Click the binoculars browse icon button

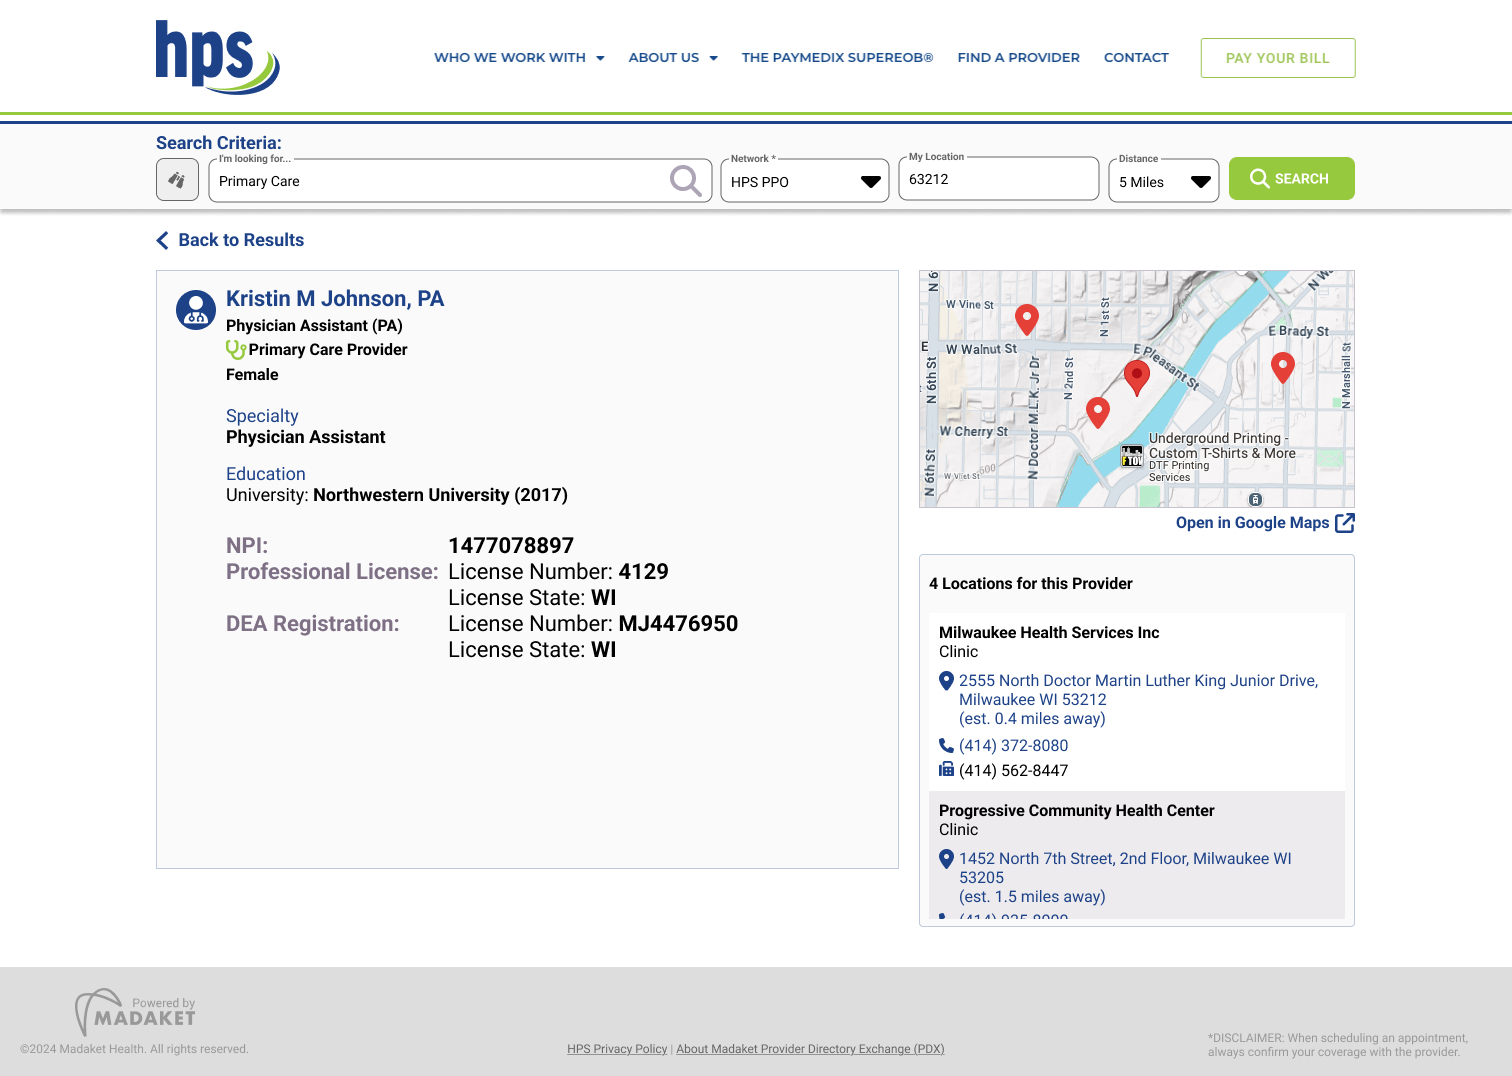tap(177, 180)
